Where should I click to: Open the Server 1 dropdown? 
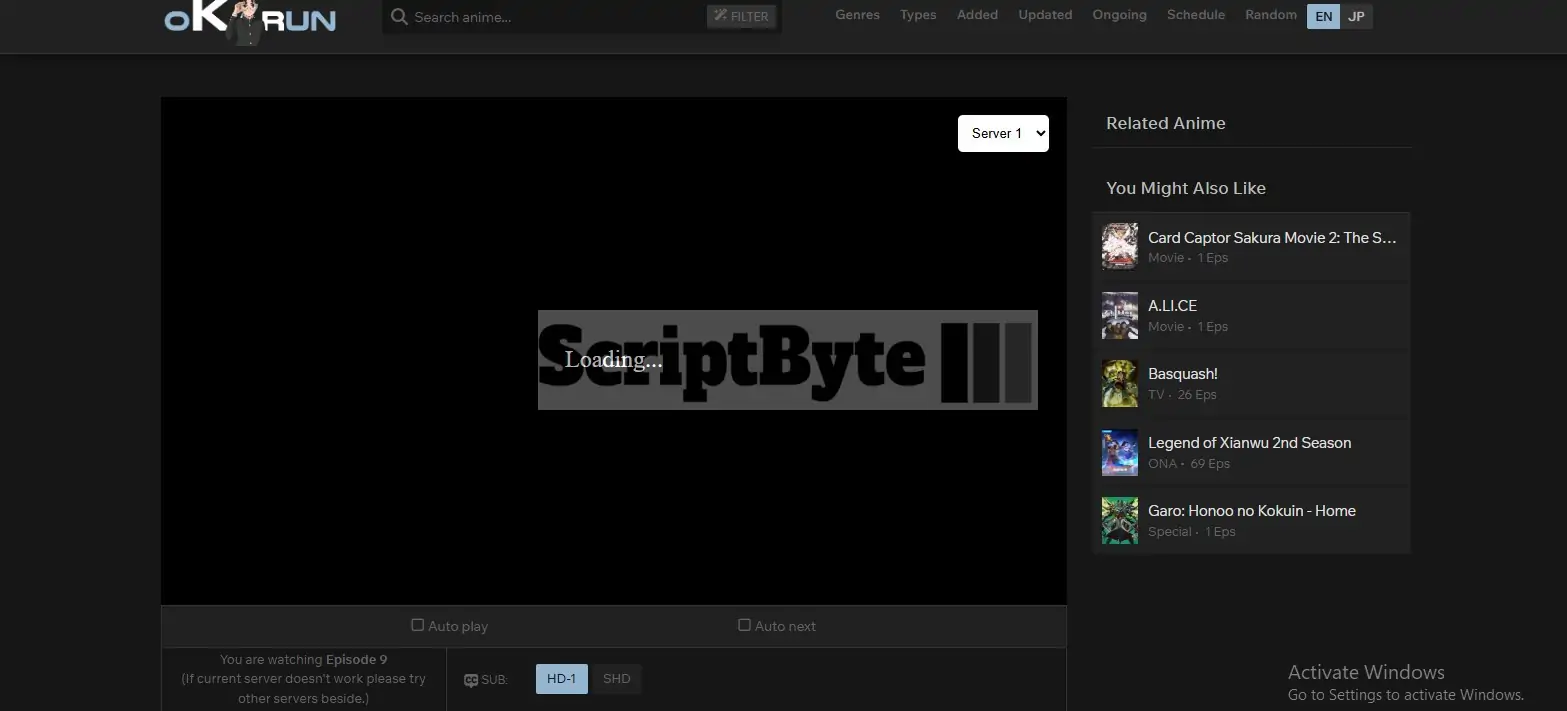coord(1003,133)
